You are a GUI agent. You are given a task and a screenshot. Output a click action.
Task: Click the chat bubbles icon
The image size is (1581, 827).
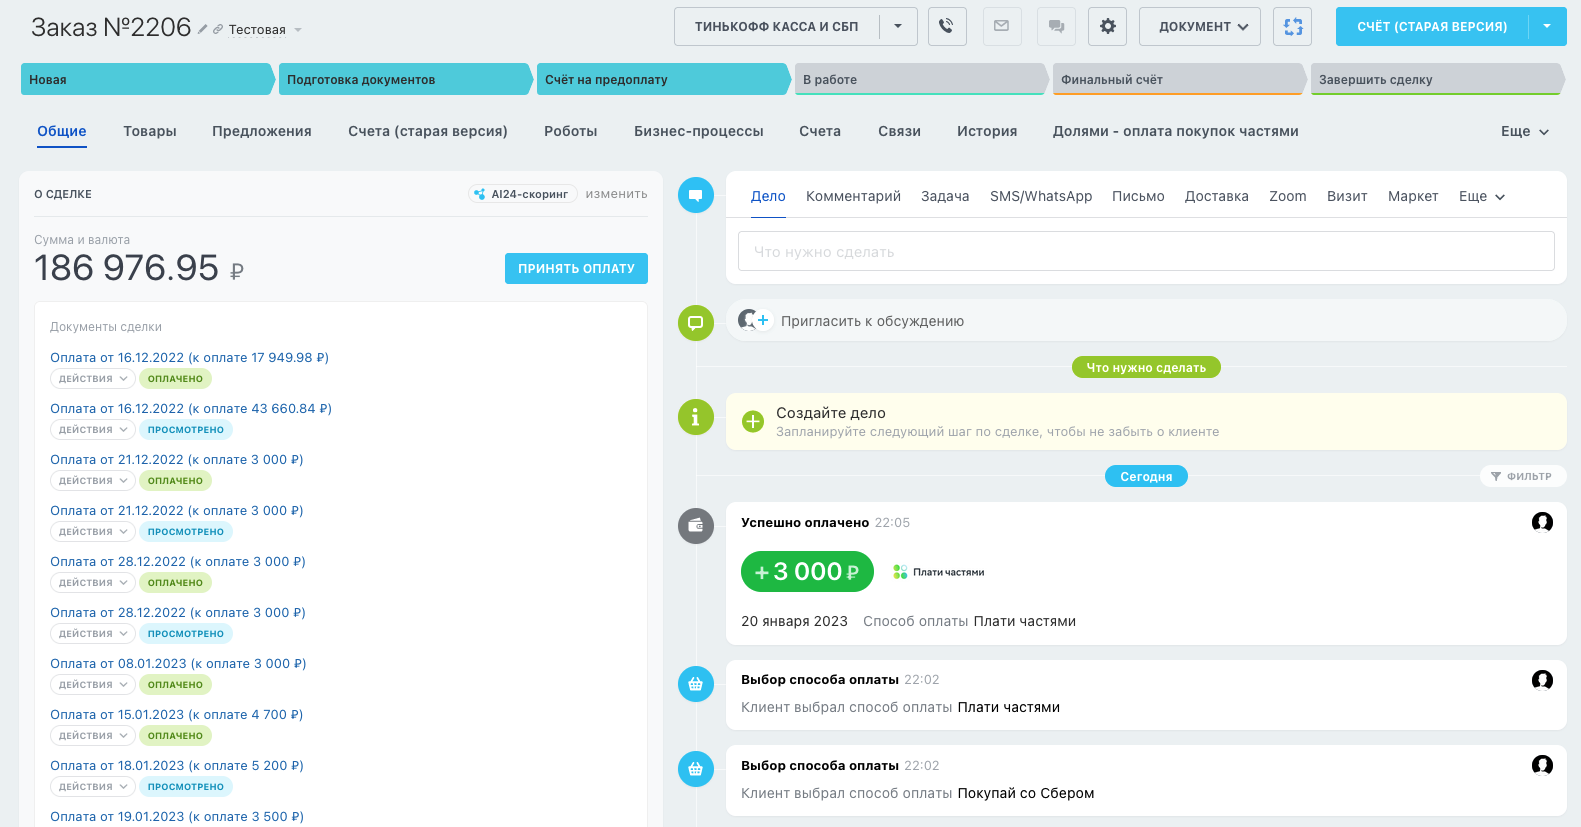click(x=1056, y=27)
